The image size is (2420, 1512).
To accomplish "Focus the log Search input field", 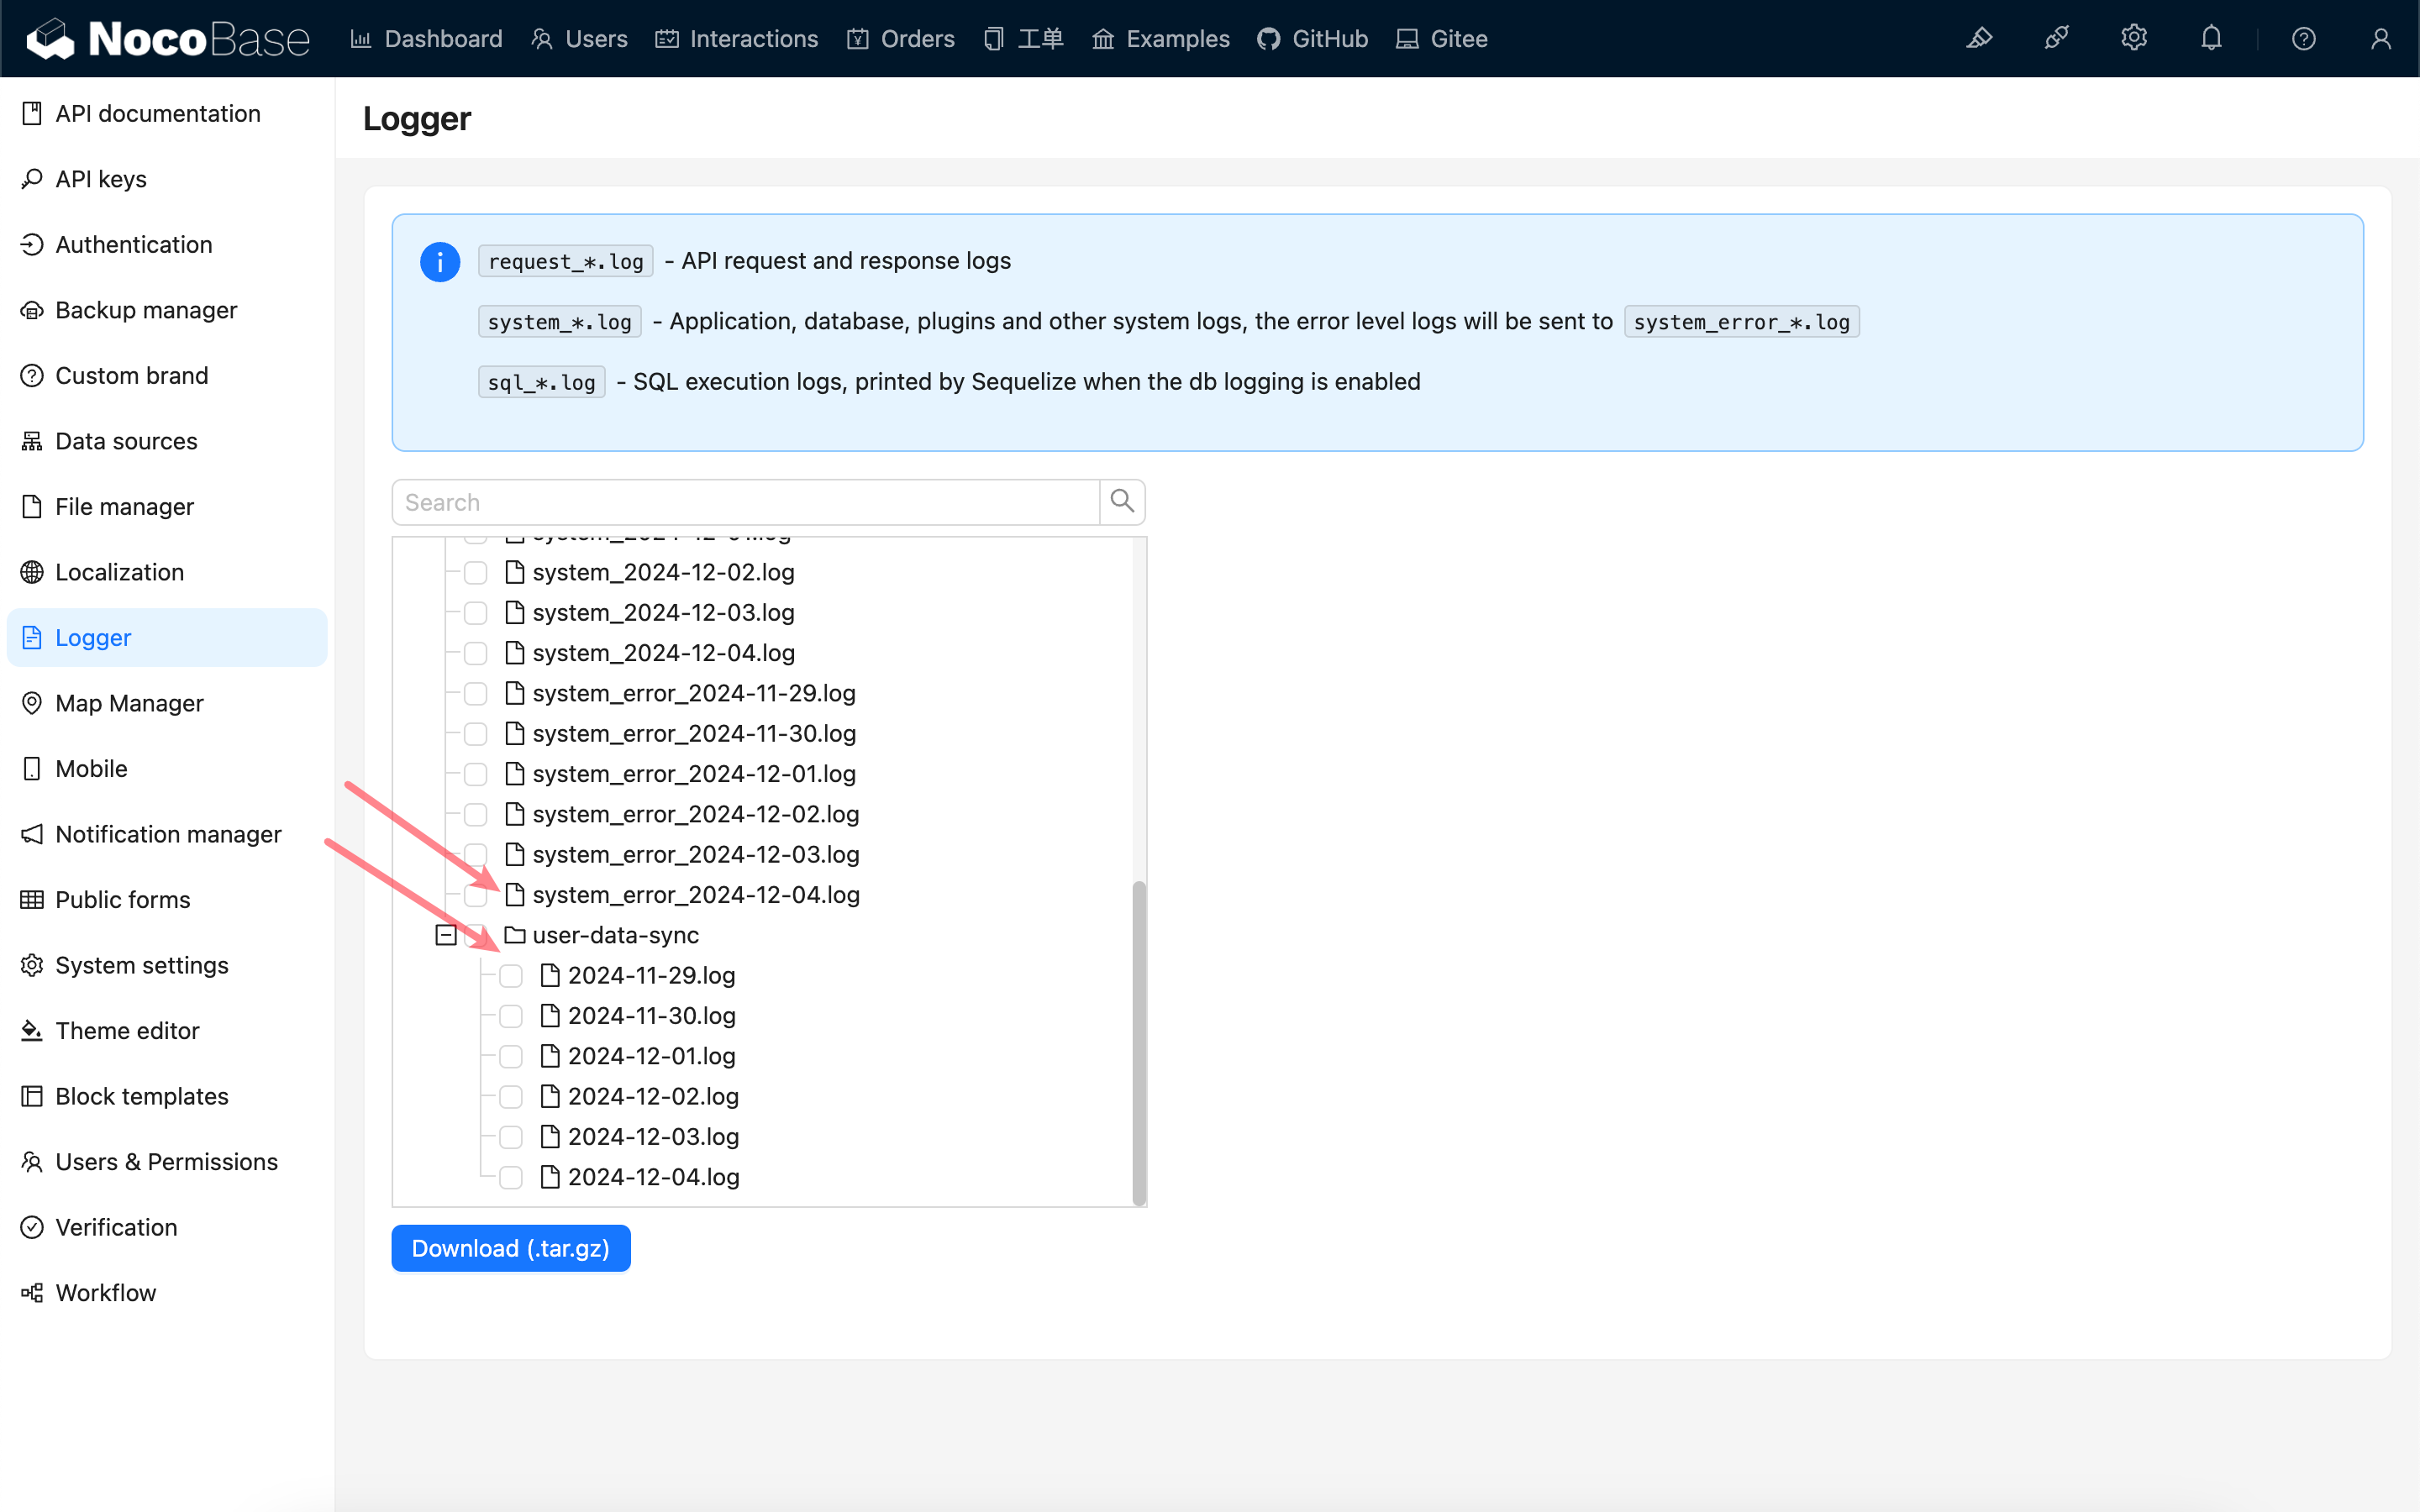I will click(x=745, y=502).
